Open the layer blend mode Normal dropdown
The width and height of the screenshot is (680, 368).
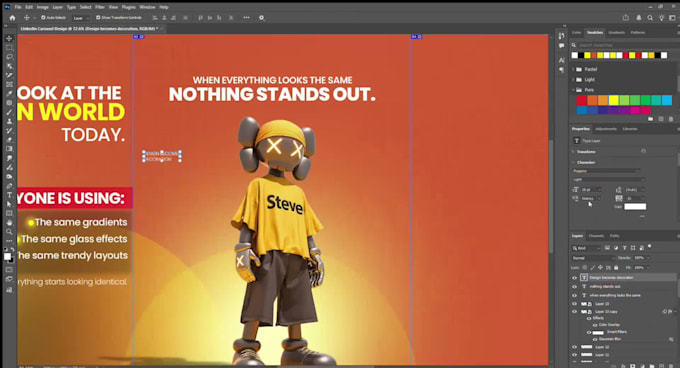tap(594, 258)
